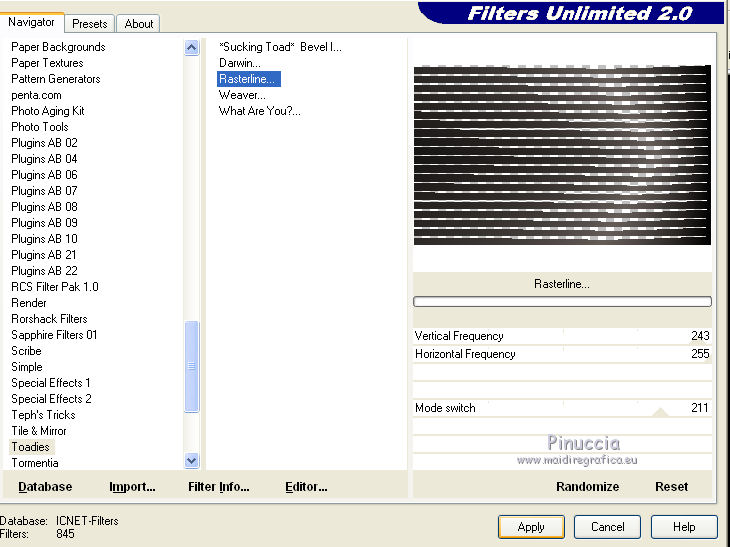This screenshot has height=547, width=730.
Task: Select Plugins AB 09 category
Action: (44, 223)
